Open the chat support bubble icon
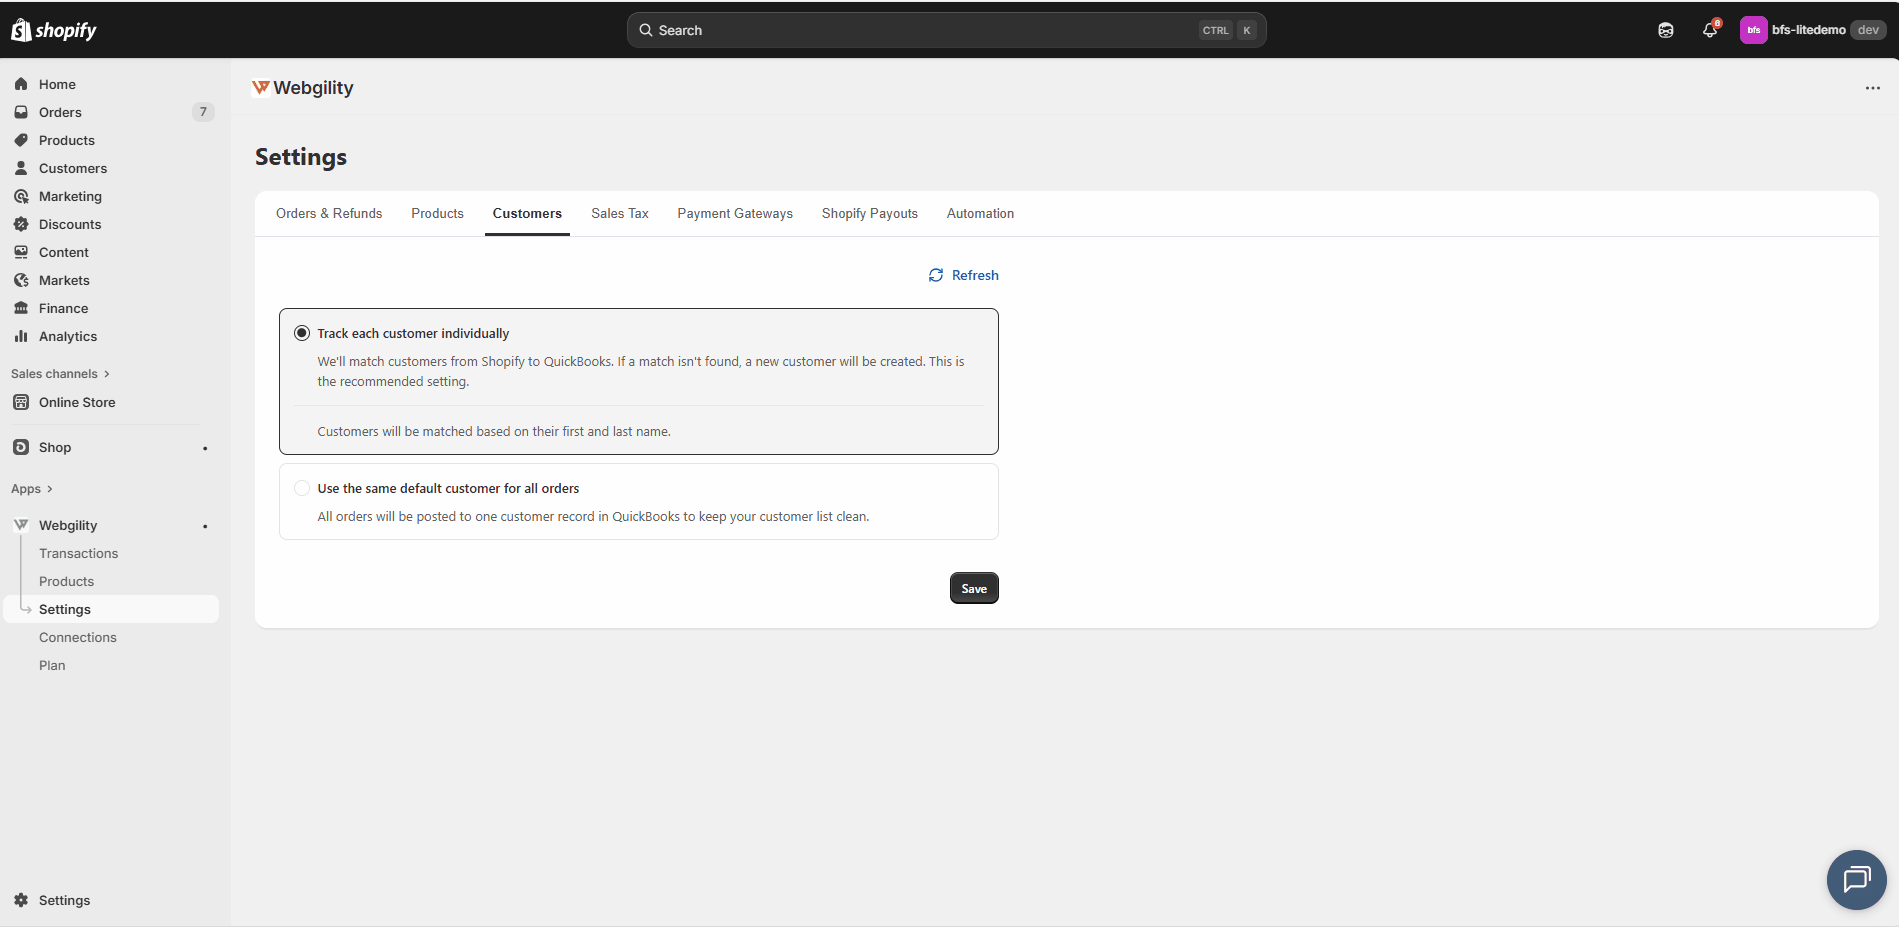 pyautogui.click(x=1856, y=880)
